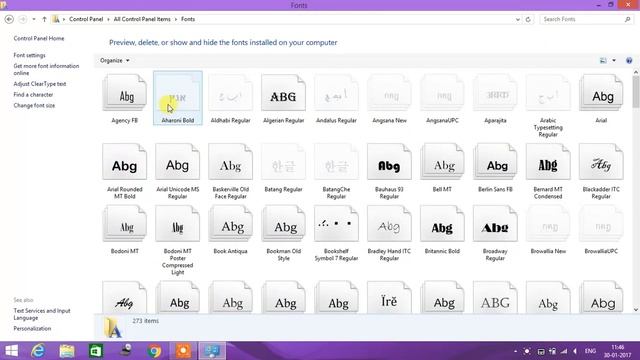Viewport: 640px width, 360px height.
Task: Select the Bell MT font icon
Action: (x=442, y=162)
